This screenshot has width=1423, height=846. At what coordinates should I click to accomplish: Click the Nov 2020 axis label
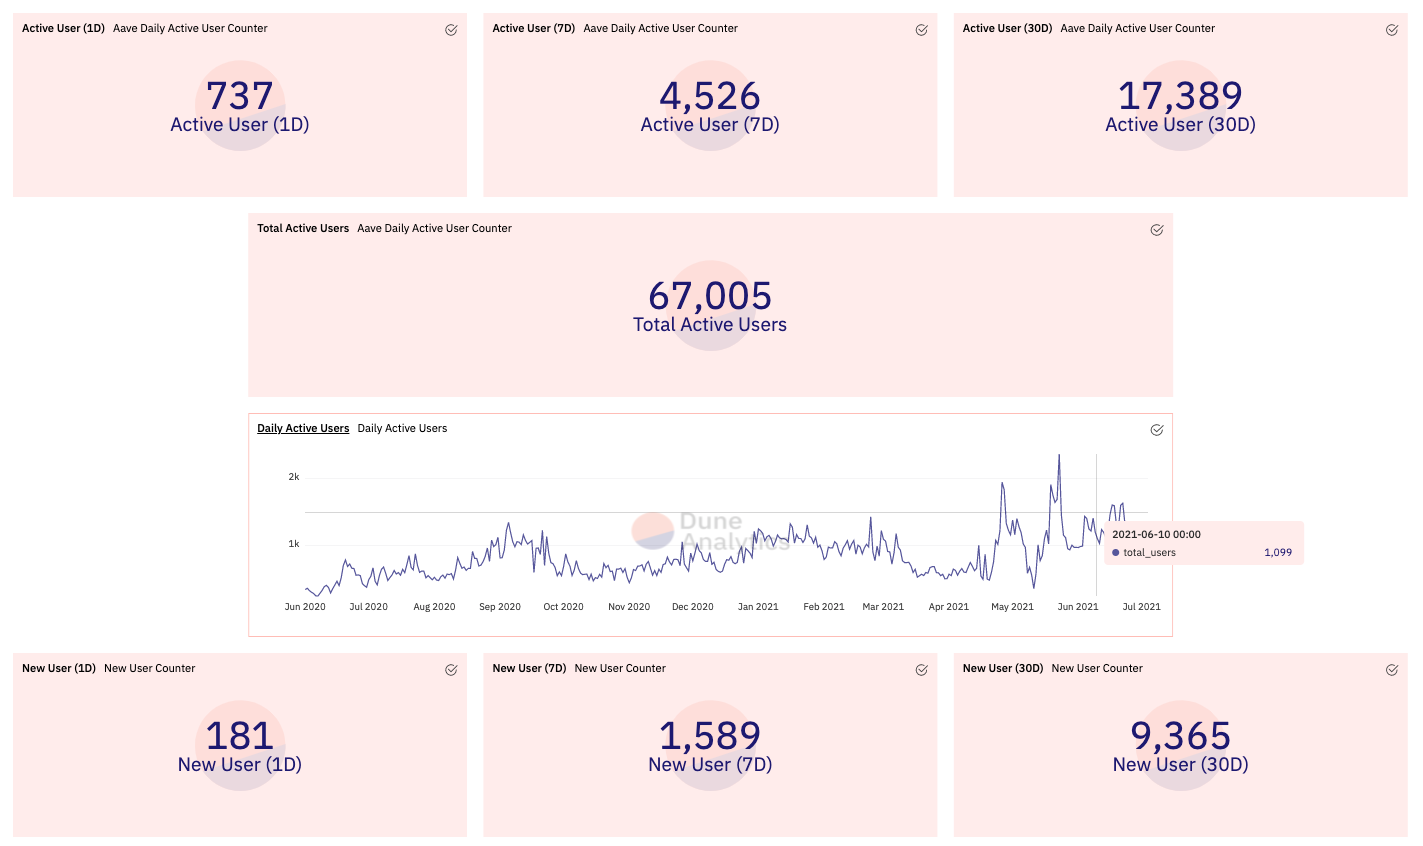(629, 606)
